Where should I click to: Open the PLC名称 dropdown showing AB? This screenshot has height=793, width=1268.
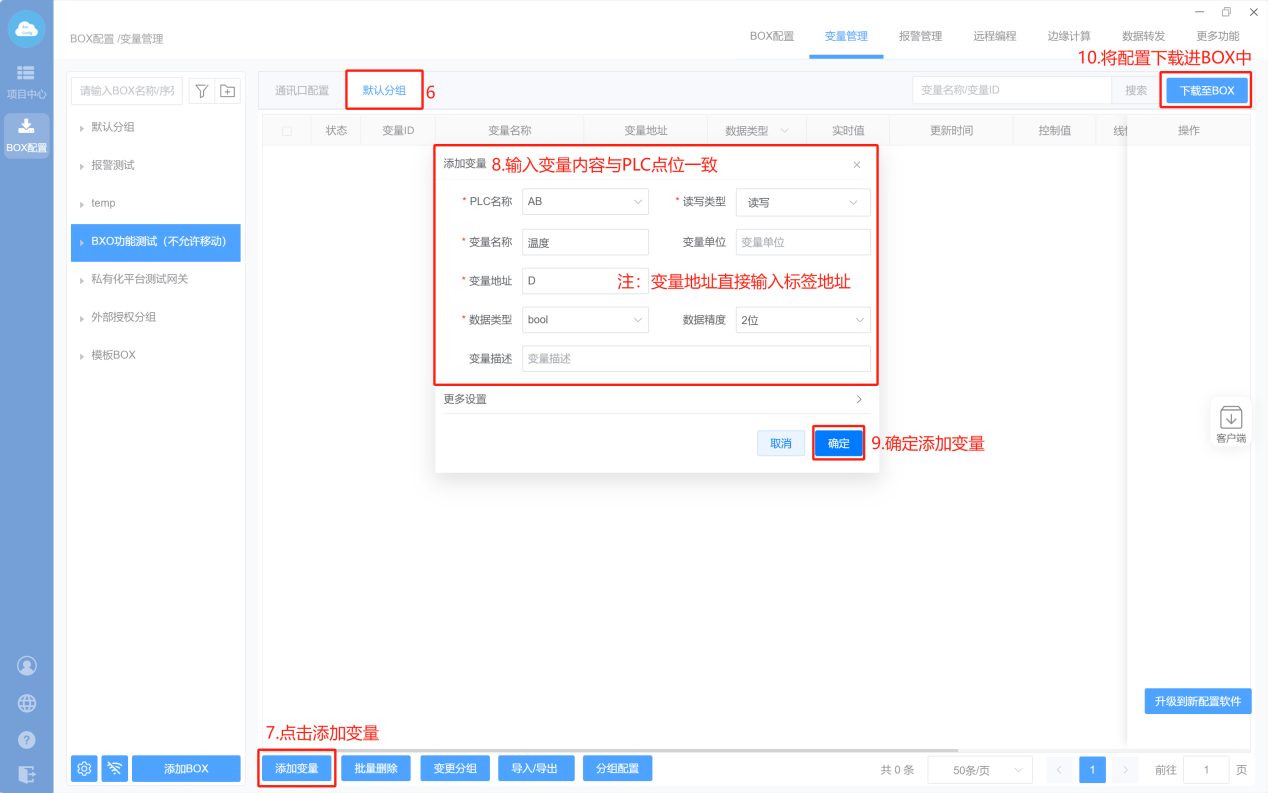[585, 202]
